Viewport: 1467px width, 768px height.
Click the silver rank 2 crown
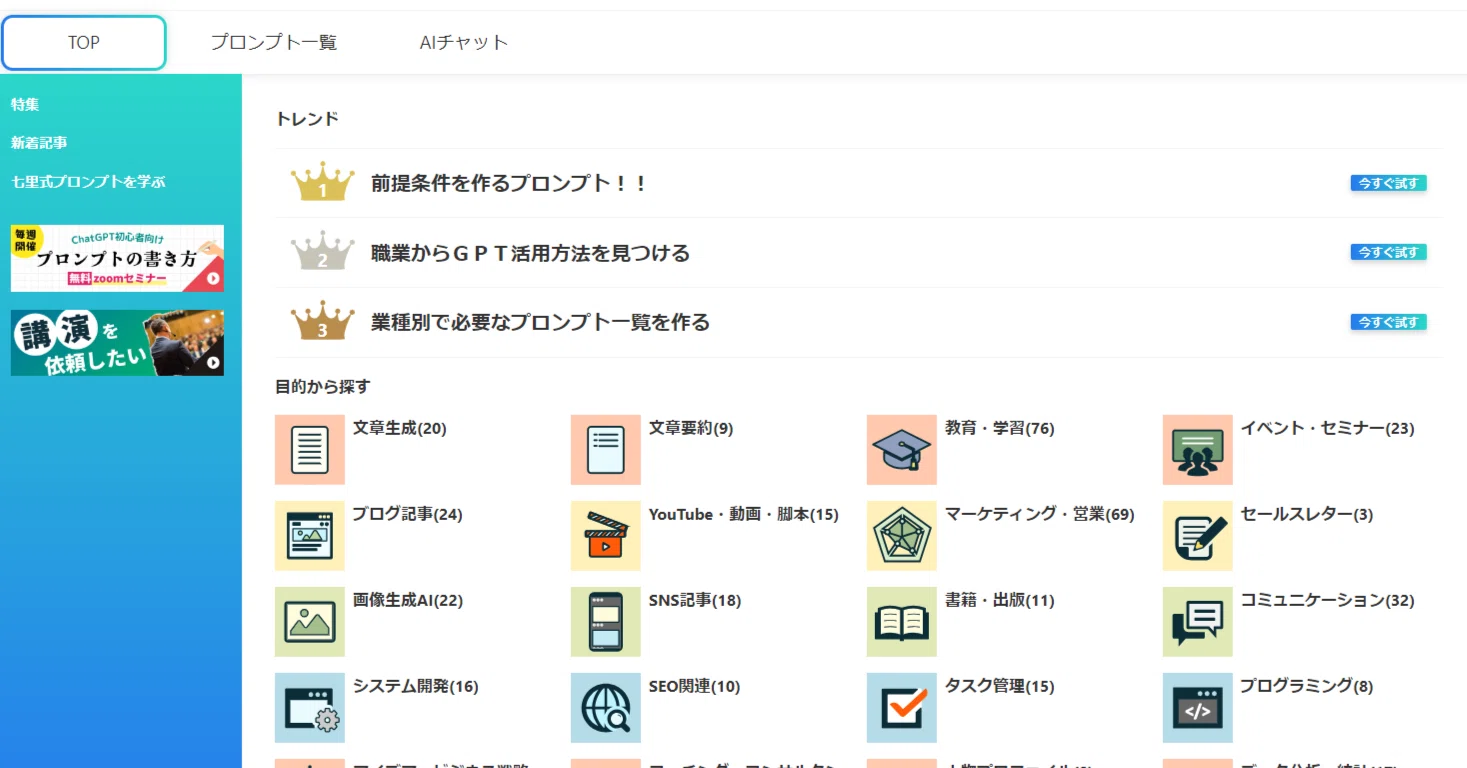323,252
